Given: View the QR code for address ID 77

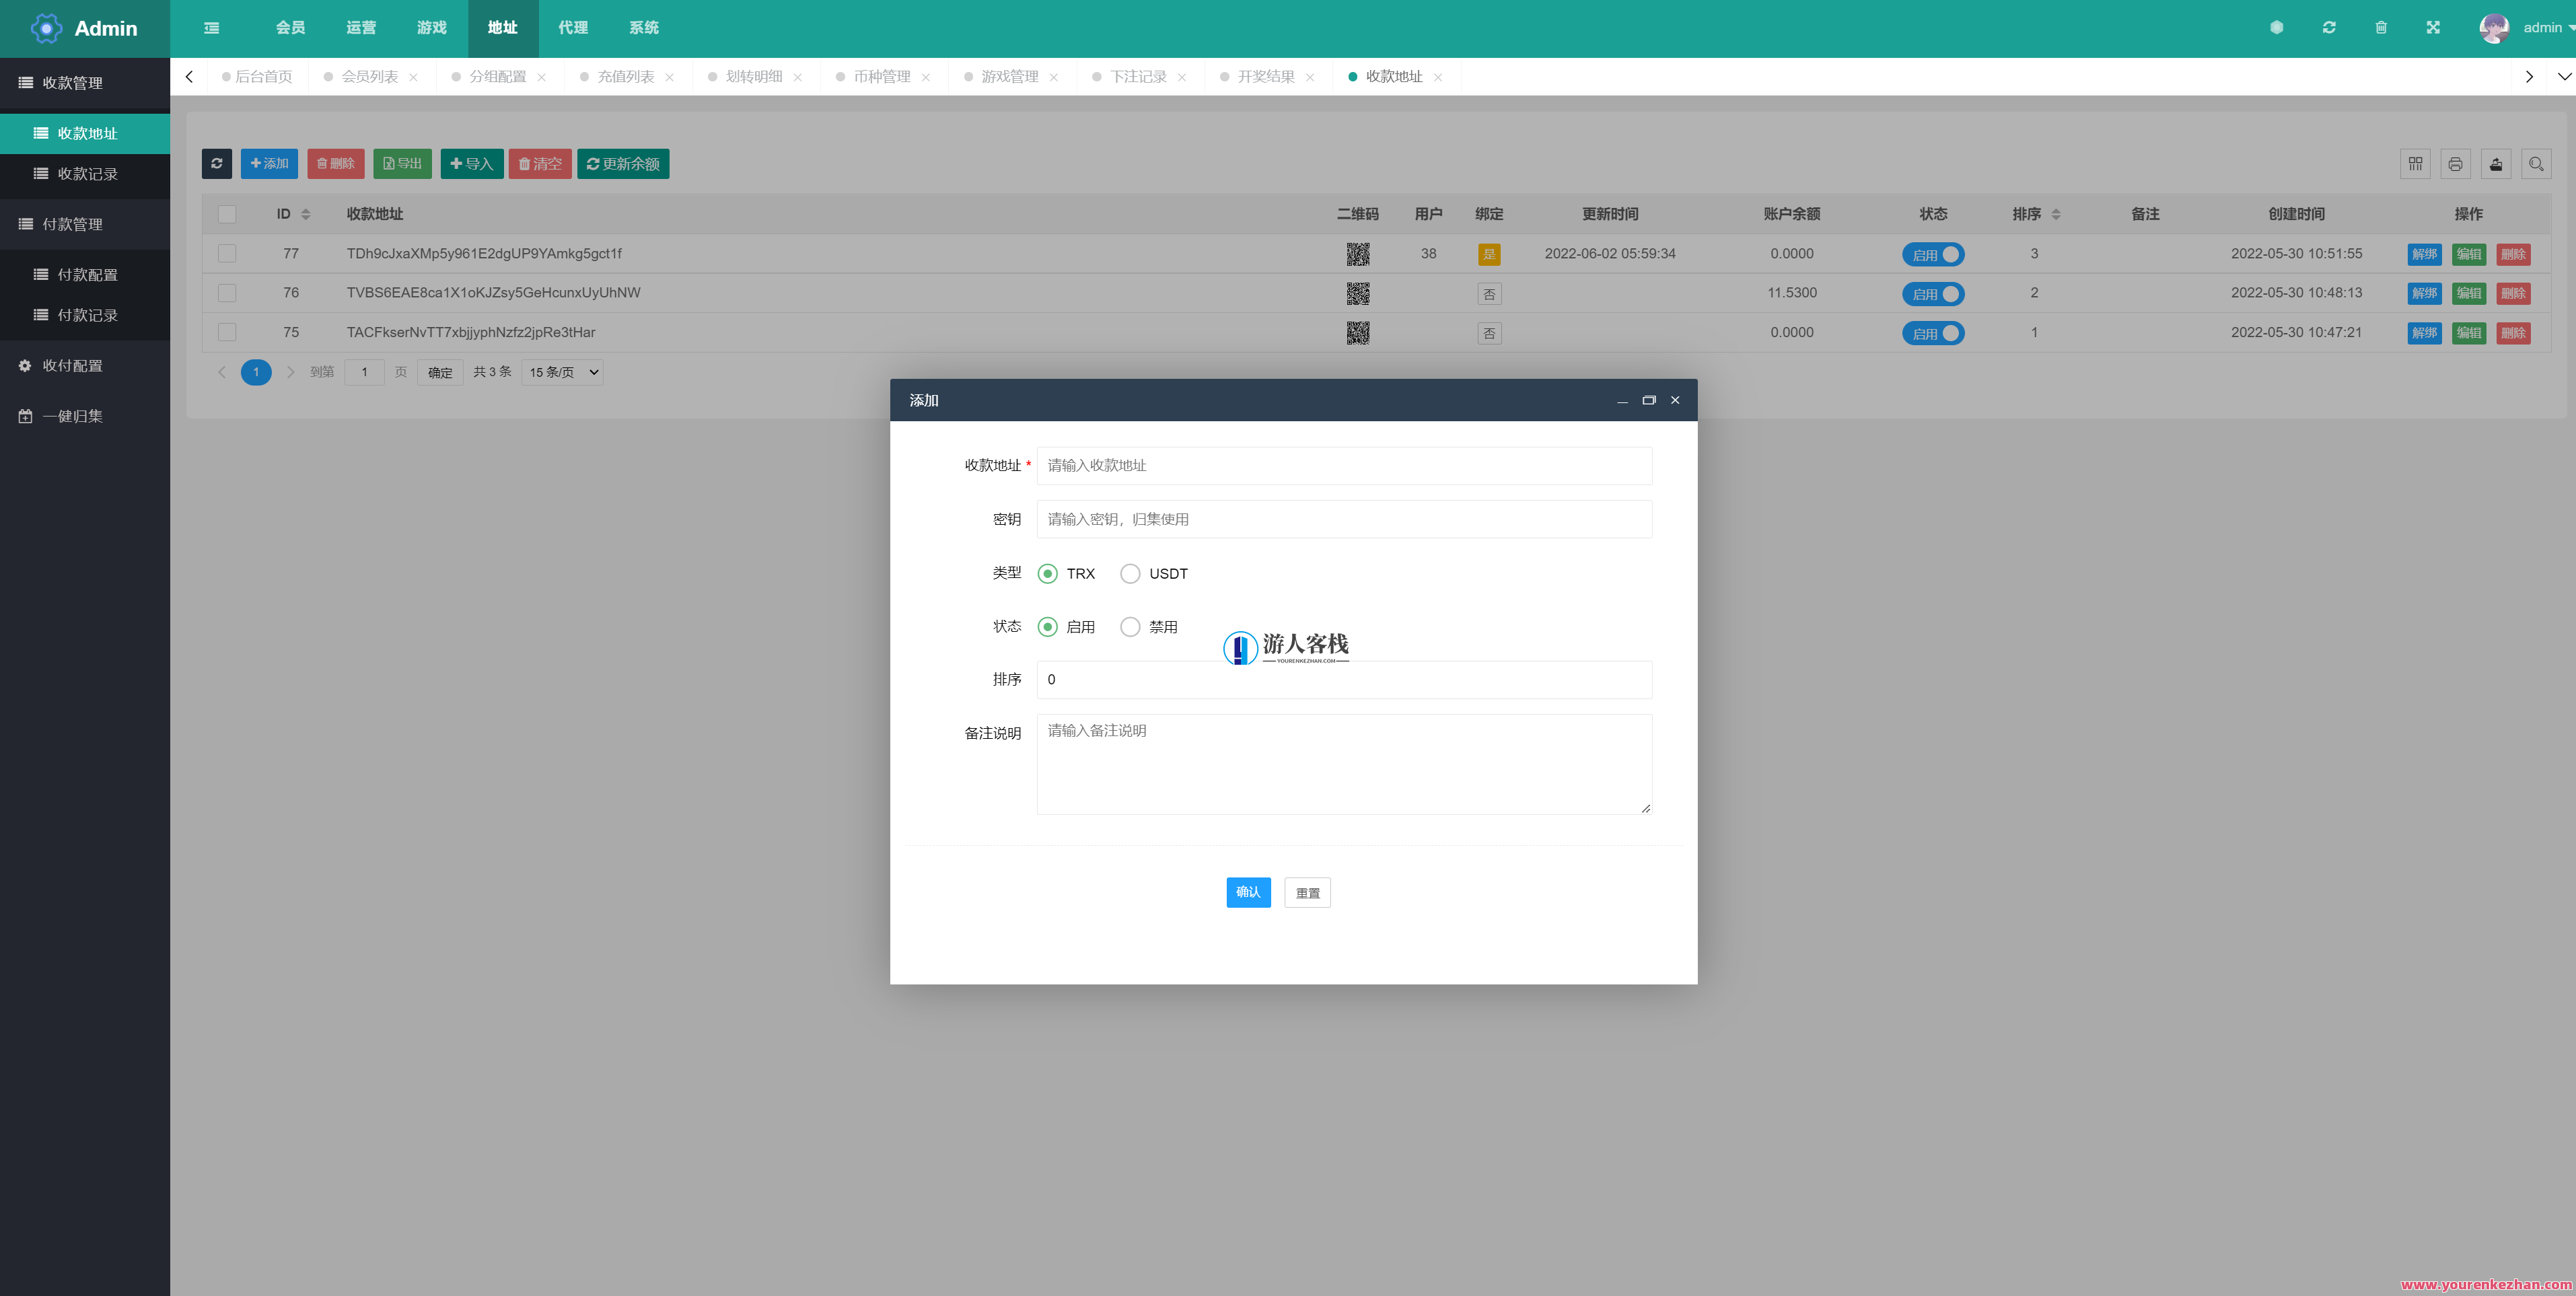Looking at the screenshot, I should [x=1358, y=253].
